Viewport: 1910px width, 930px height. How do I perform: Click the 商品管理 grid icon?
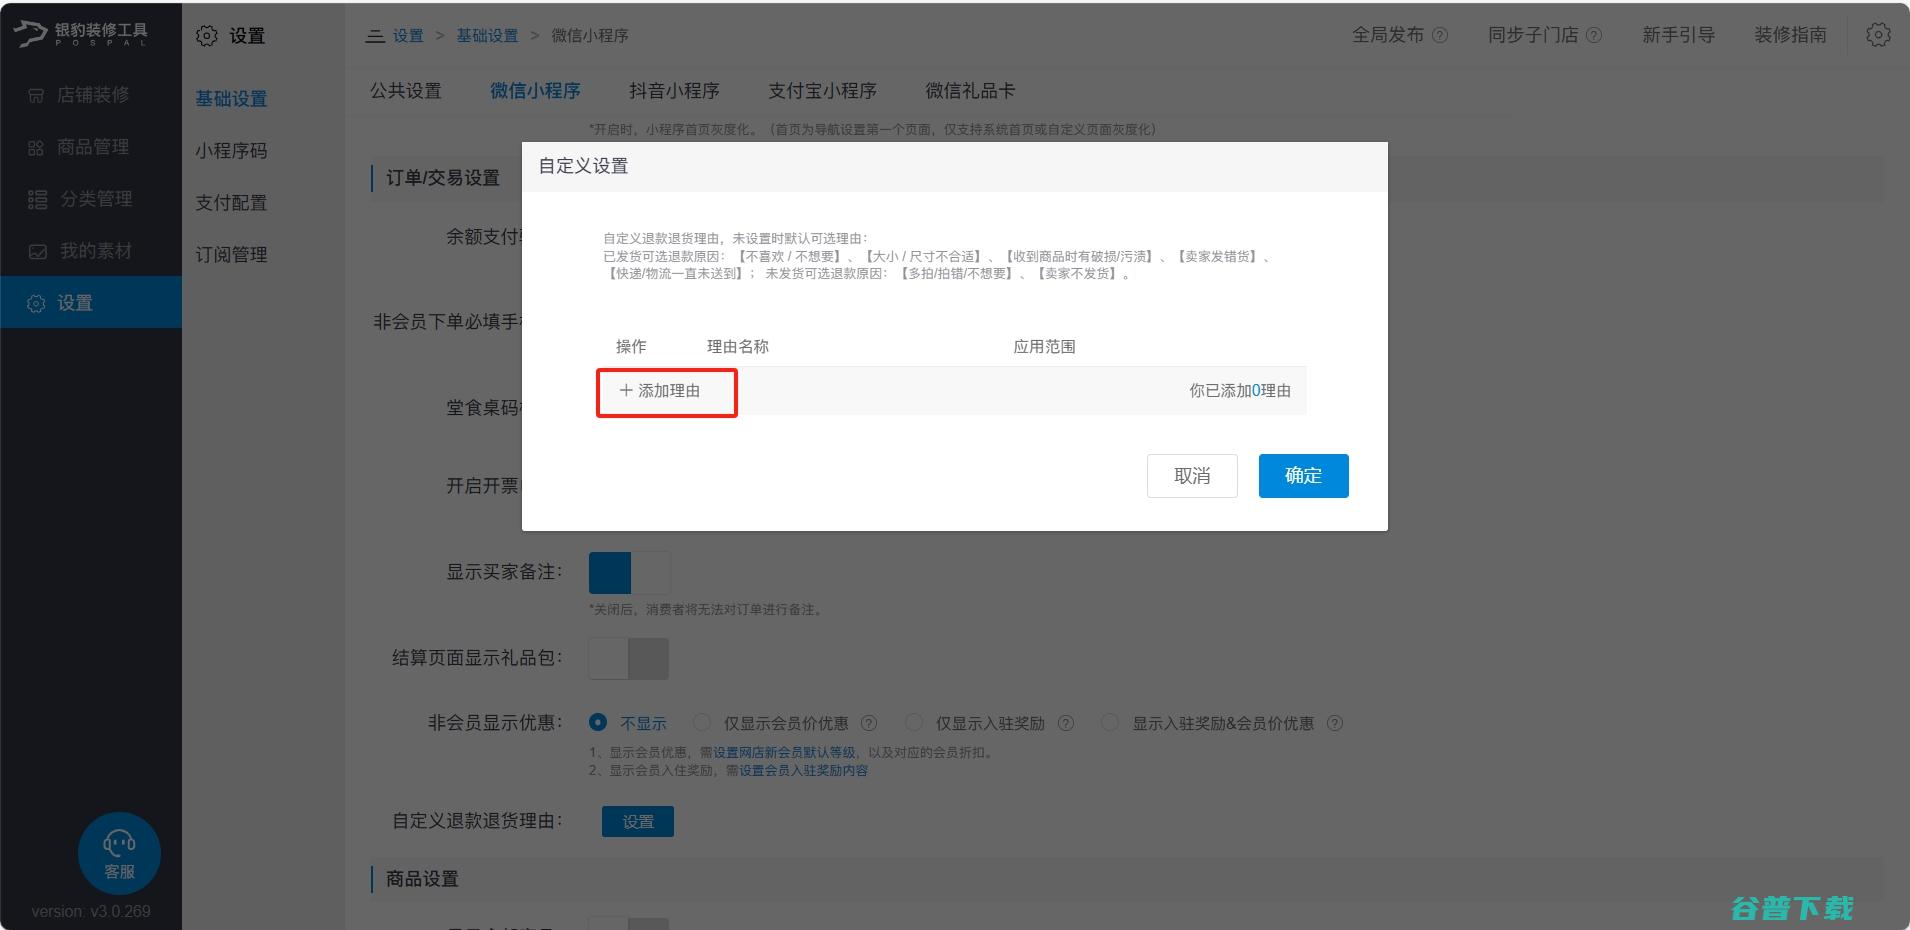(x=36, y=148)
